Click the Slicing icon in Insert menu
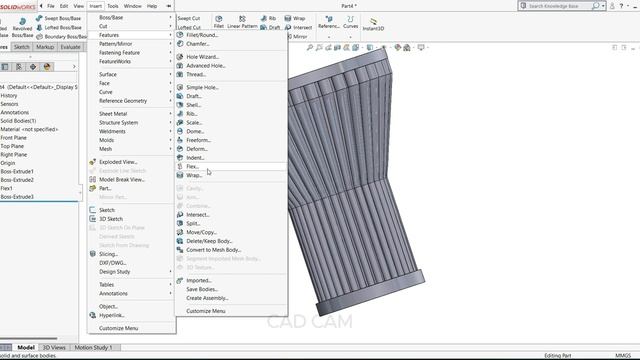 (93, 254)
